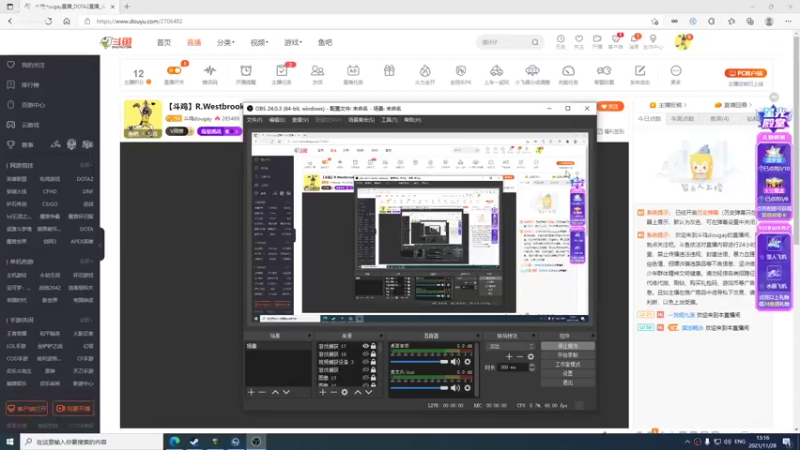Viewport: 800px width, 450px height.
Task: Open the 全民乐PK shield icon
Action: (x=461, y=70)
